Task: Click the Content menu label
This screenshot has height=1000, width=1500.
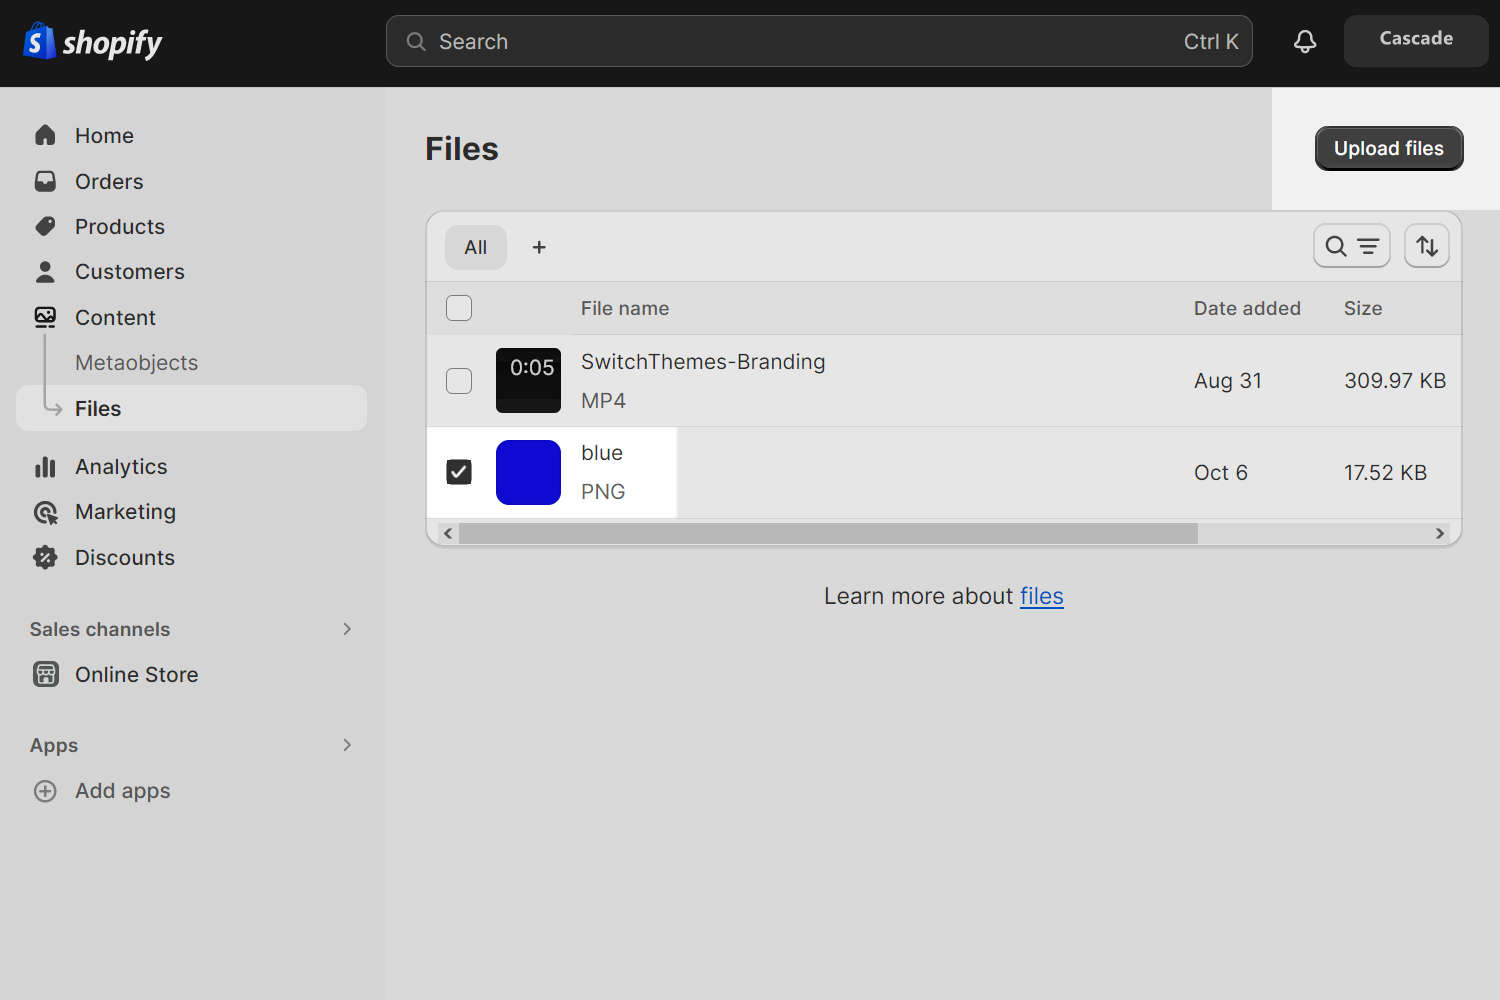Action: coord(115,317)
